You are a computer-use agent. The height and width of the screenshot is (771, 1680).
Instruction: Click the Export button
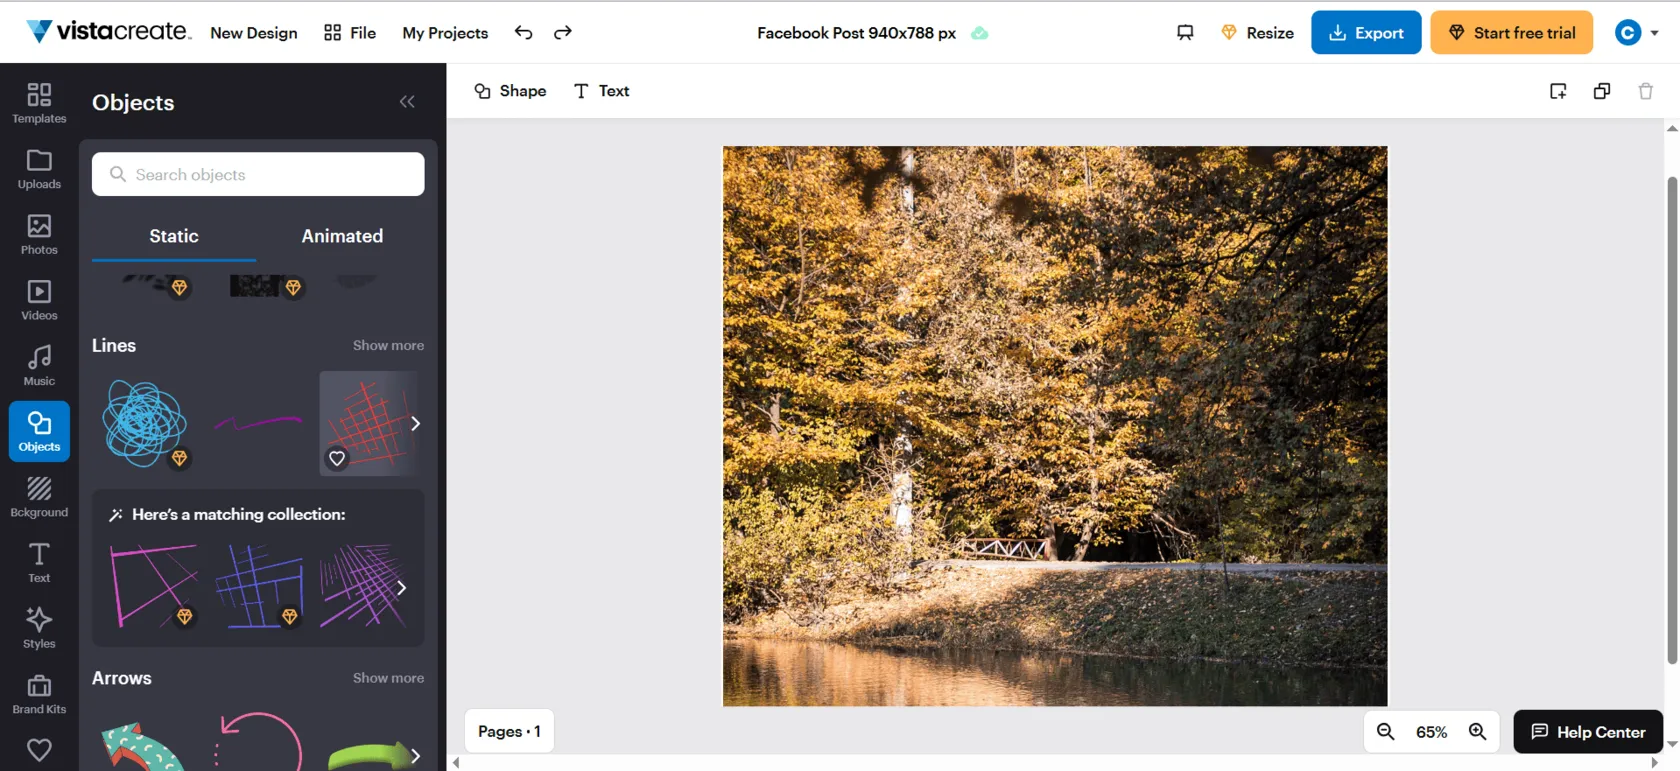[x=1365, y=33]
